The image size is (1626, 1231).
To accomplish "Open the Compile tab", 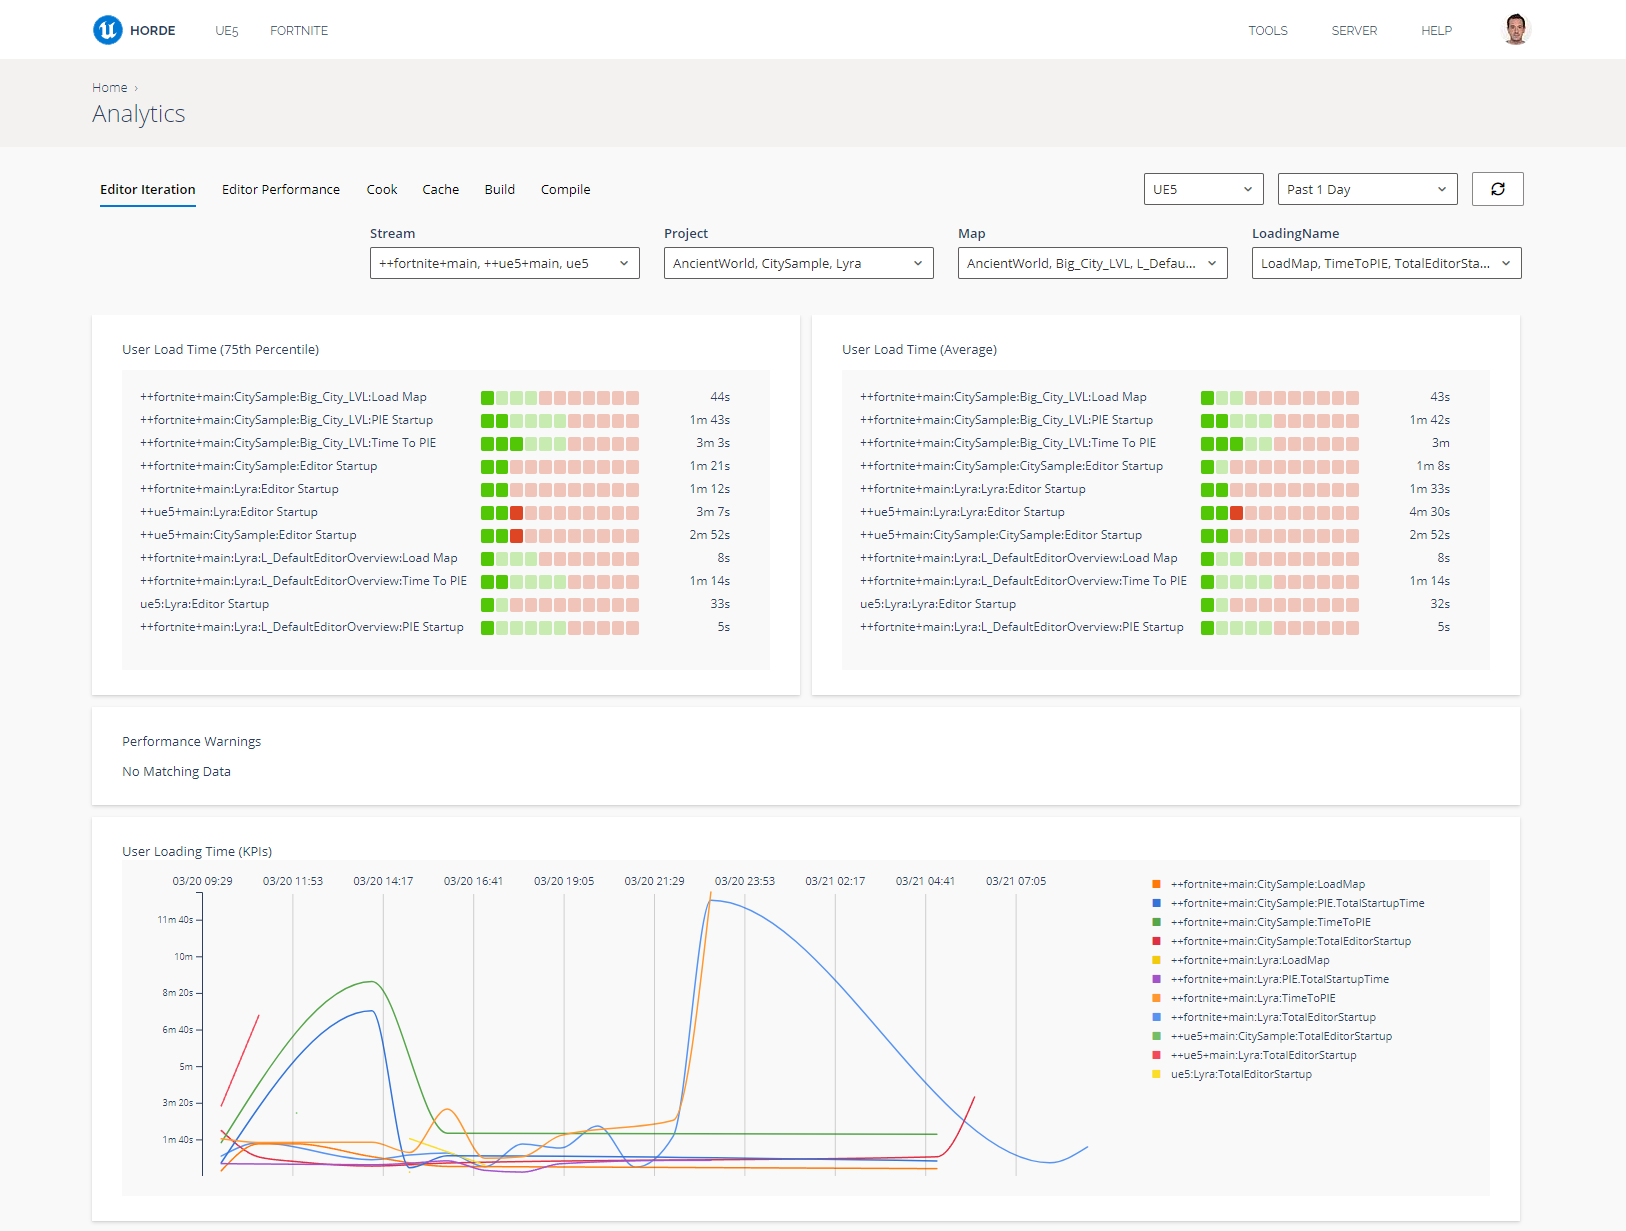I will pyautogui.click(x=565, y=189).
